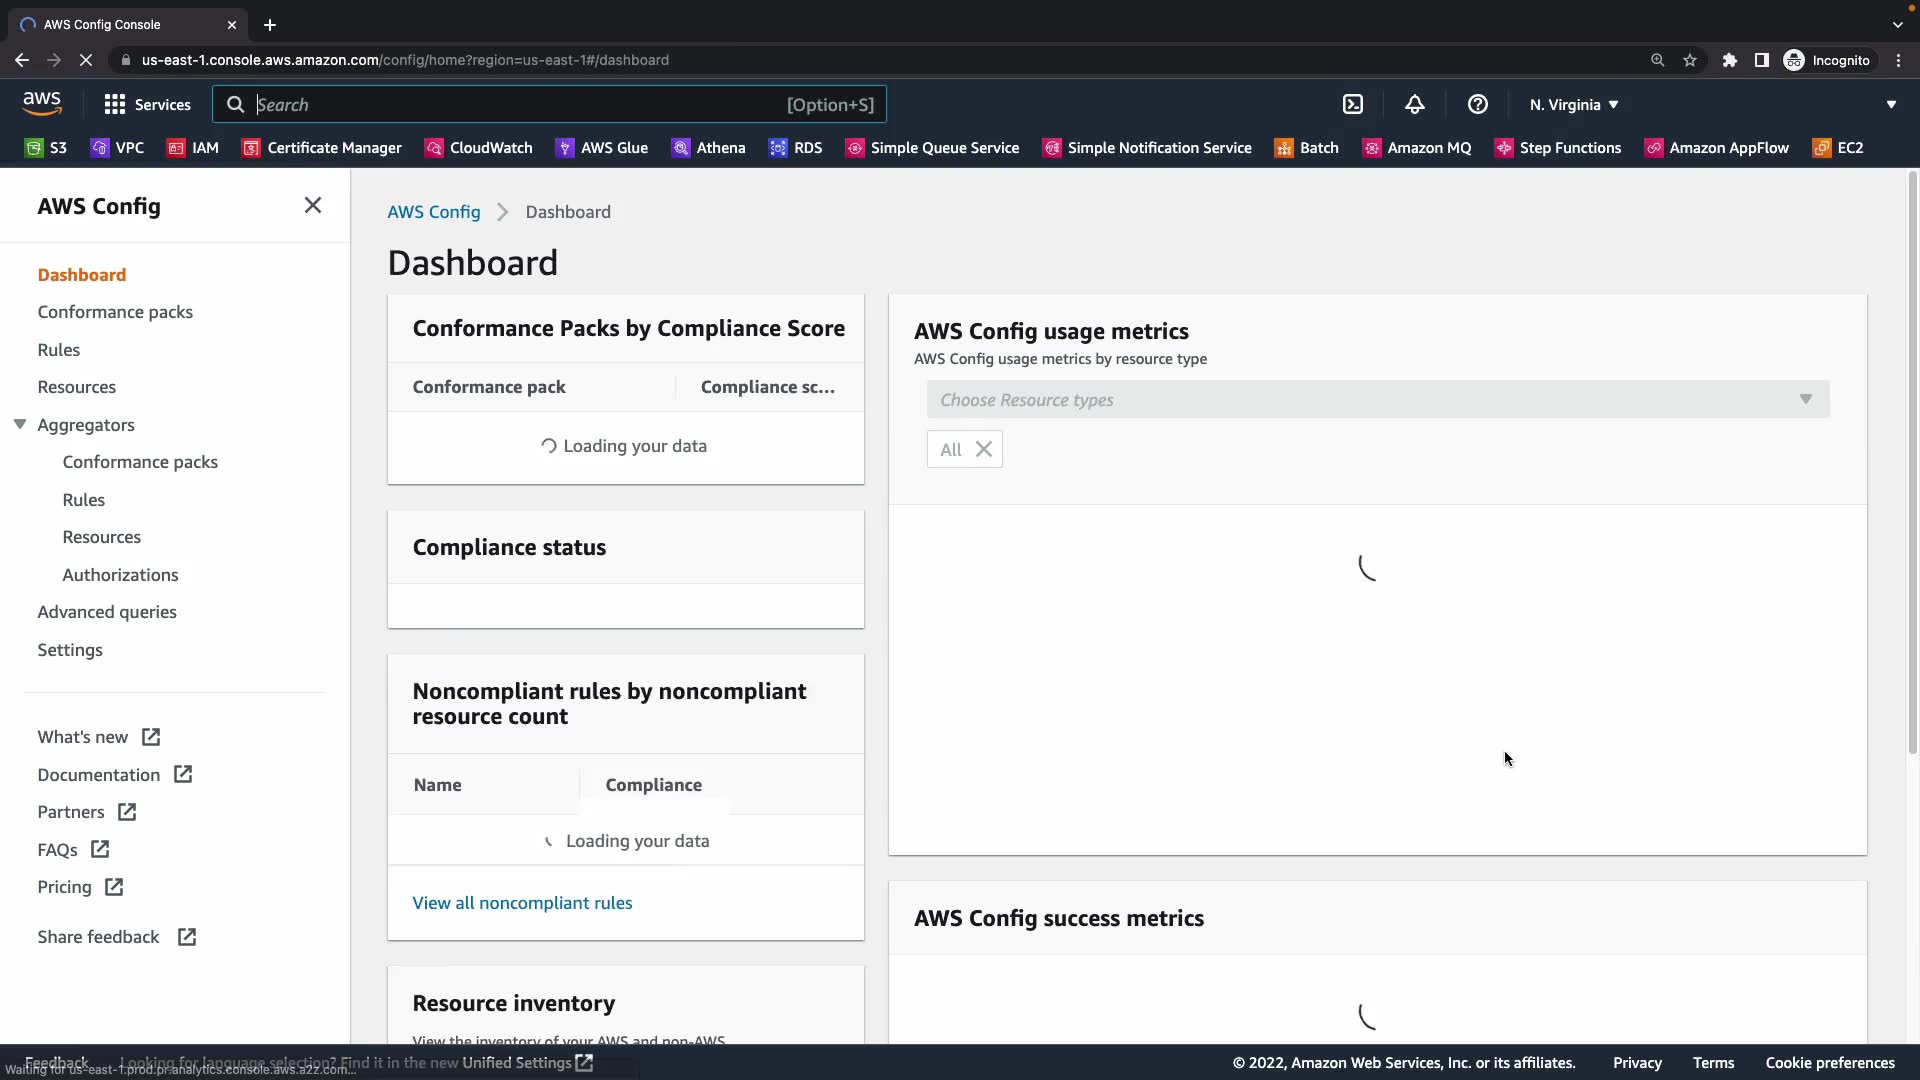1920x1080 pixels.
Task: Remove the All resource type filter
Action: (x=984, y=449)
